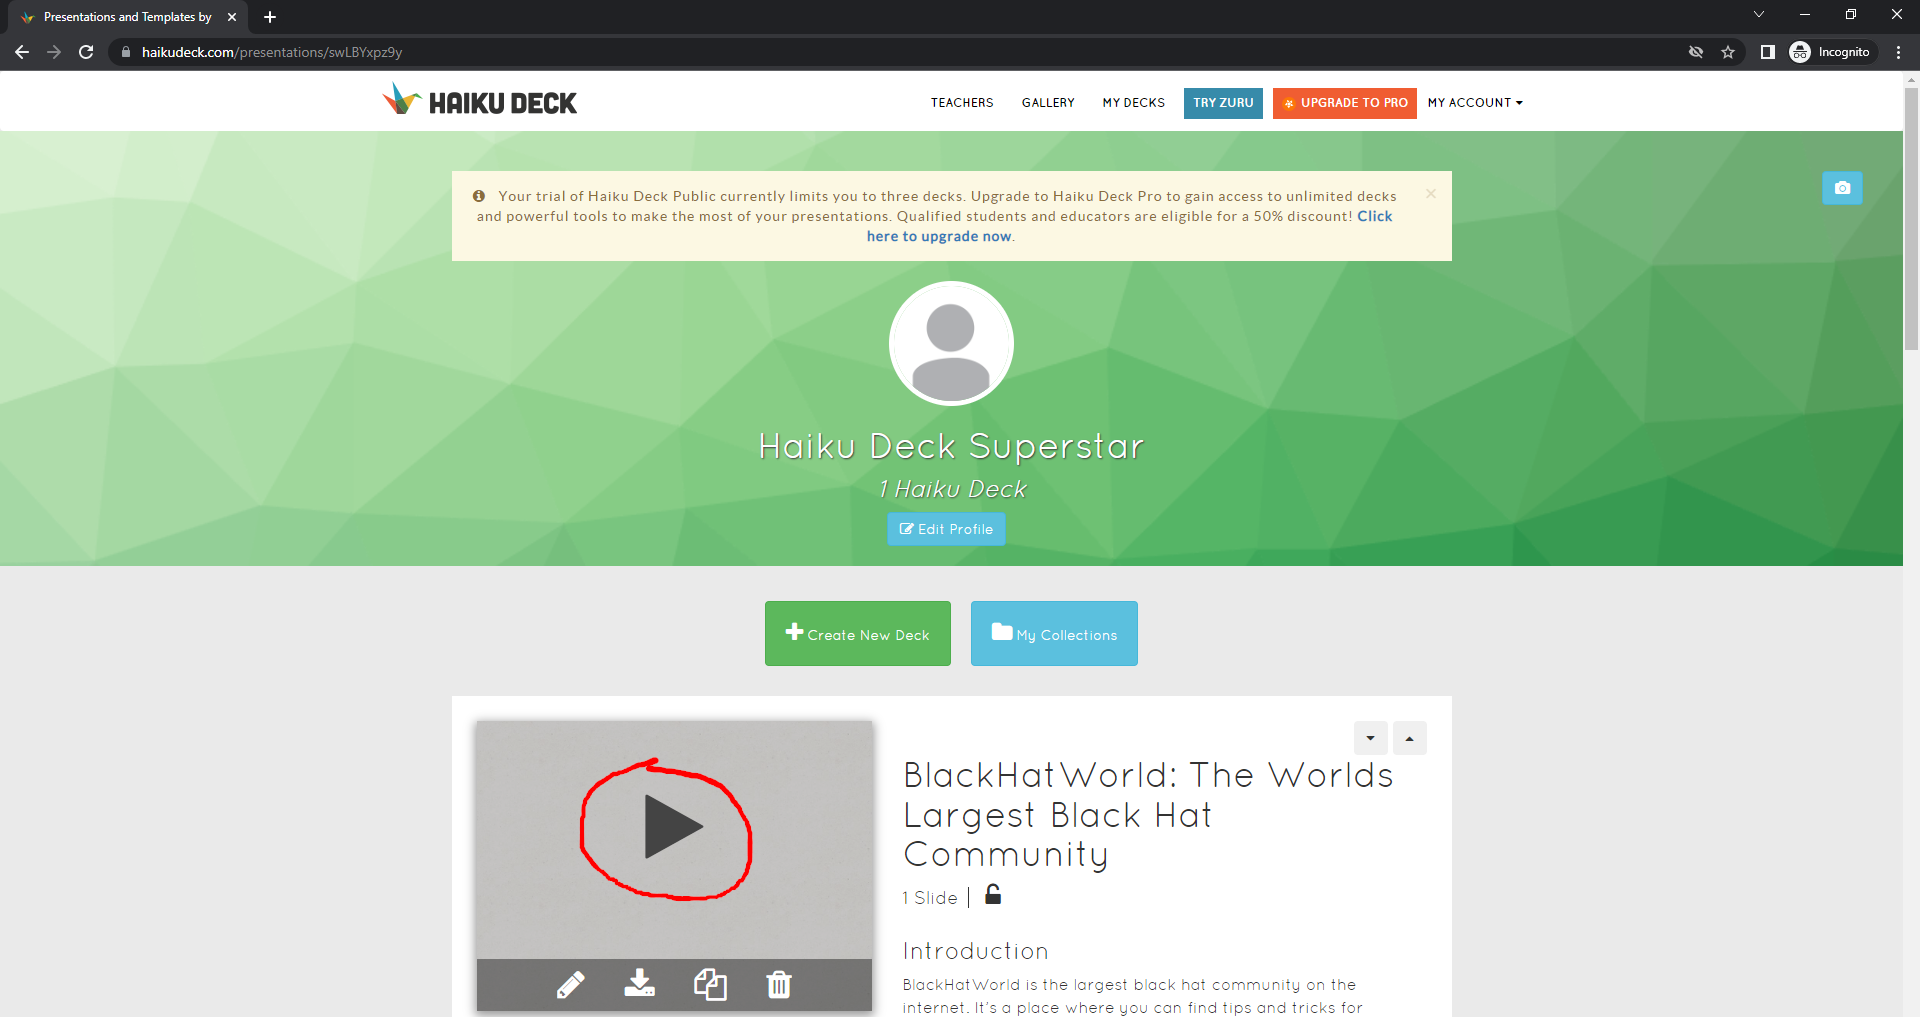This screenshot has width=1920, height=1017.
Task: Click the camera icon to change the cover photo
Action: [1842, 188]
